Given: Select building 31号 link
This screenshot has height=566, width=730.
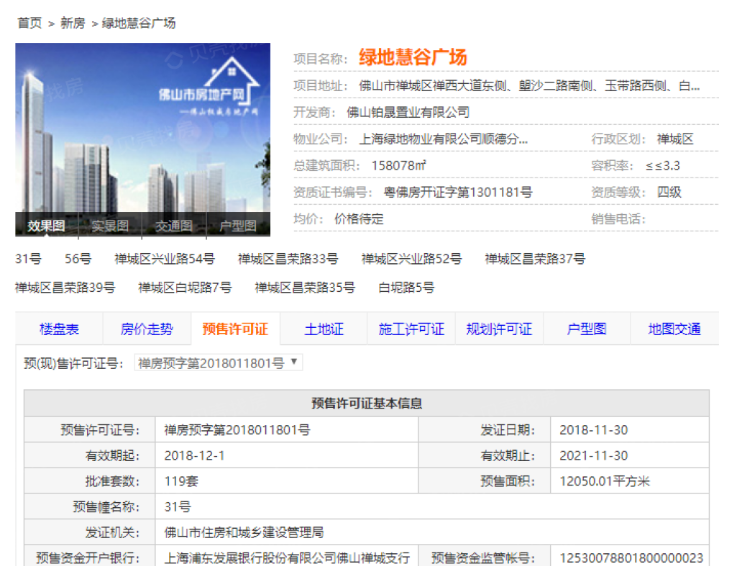Looking at the screenshot, I should [28, 259].
